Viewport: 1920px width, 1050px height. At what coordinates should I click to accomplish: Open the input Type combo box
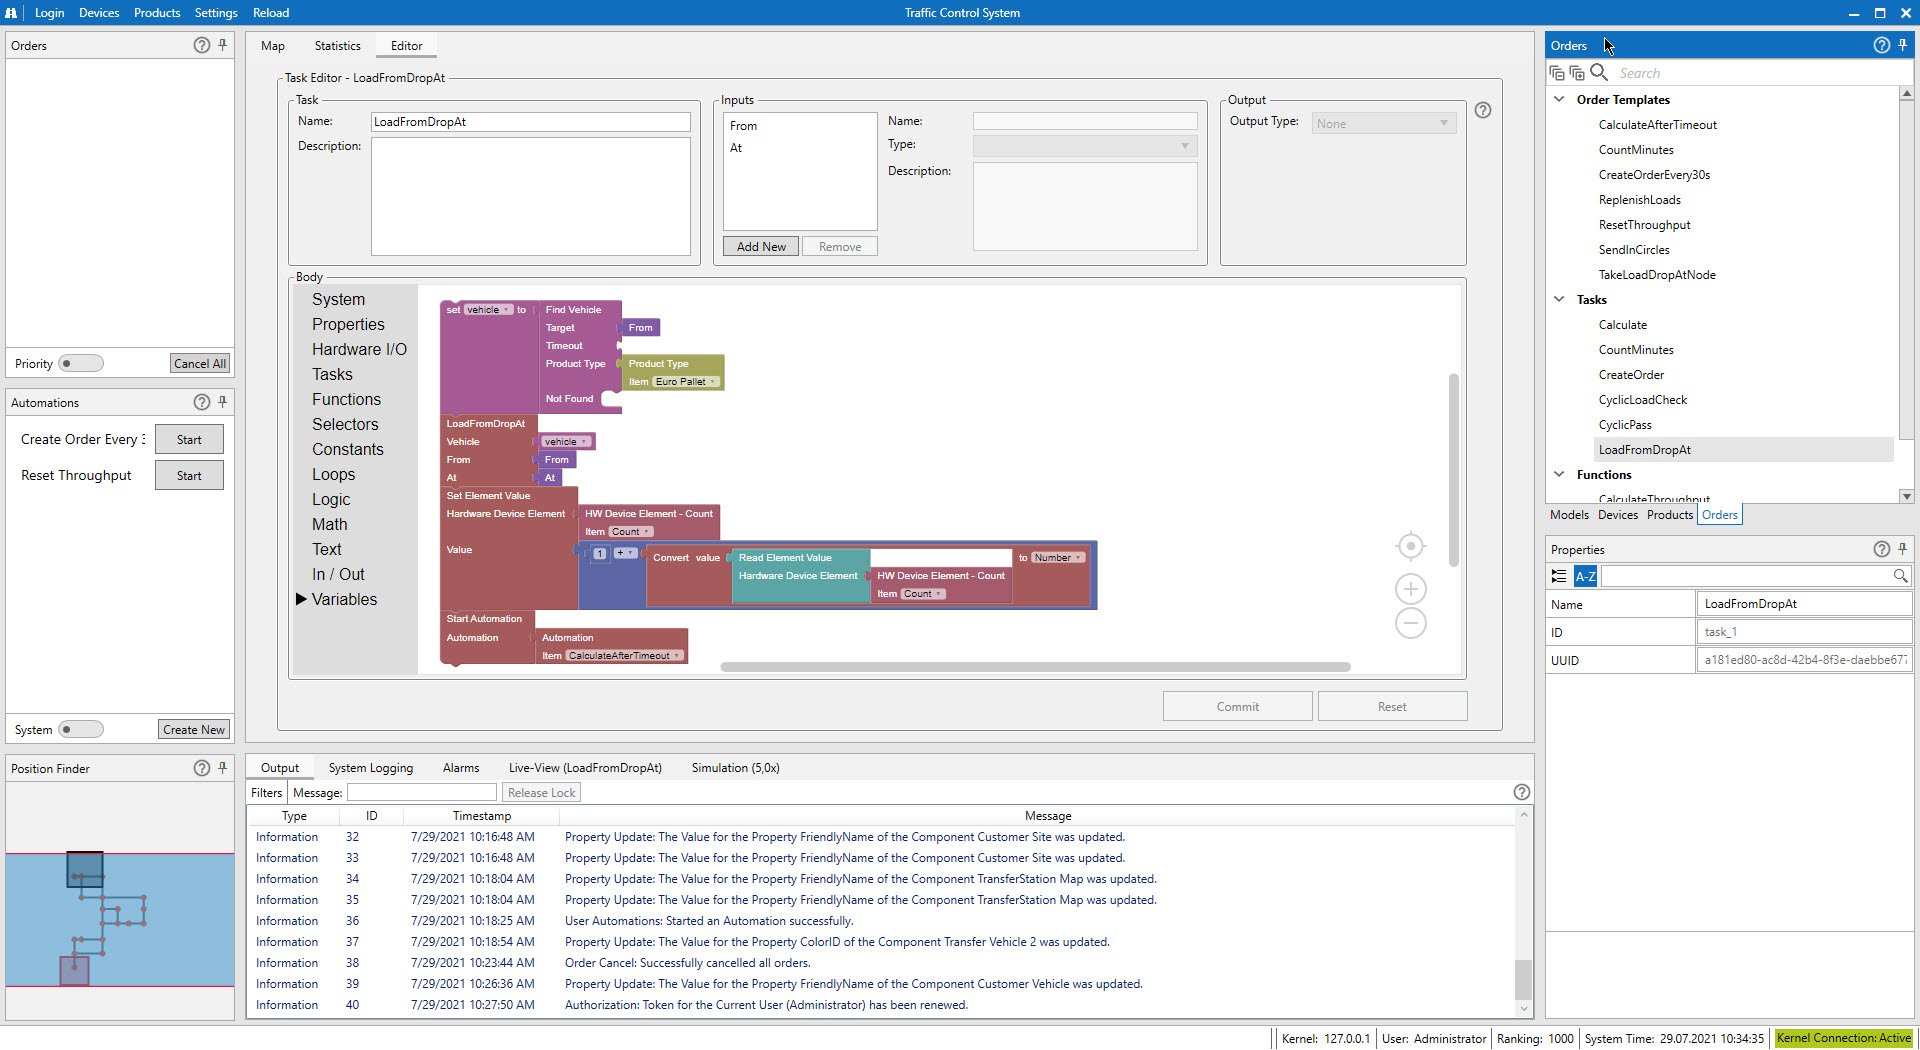pyautogui.click(x=1085, y=146)
